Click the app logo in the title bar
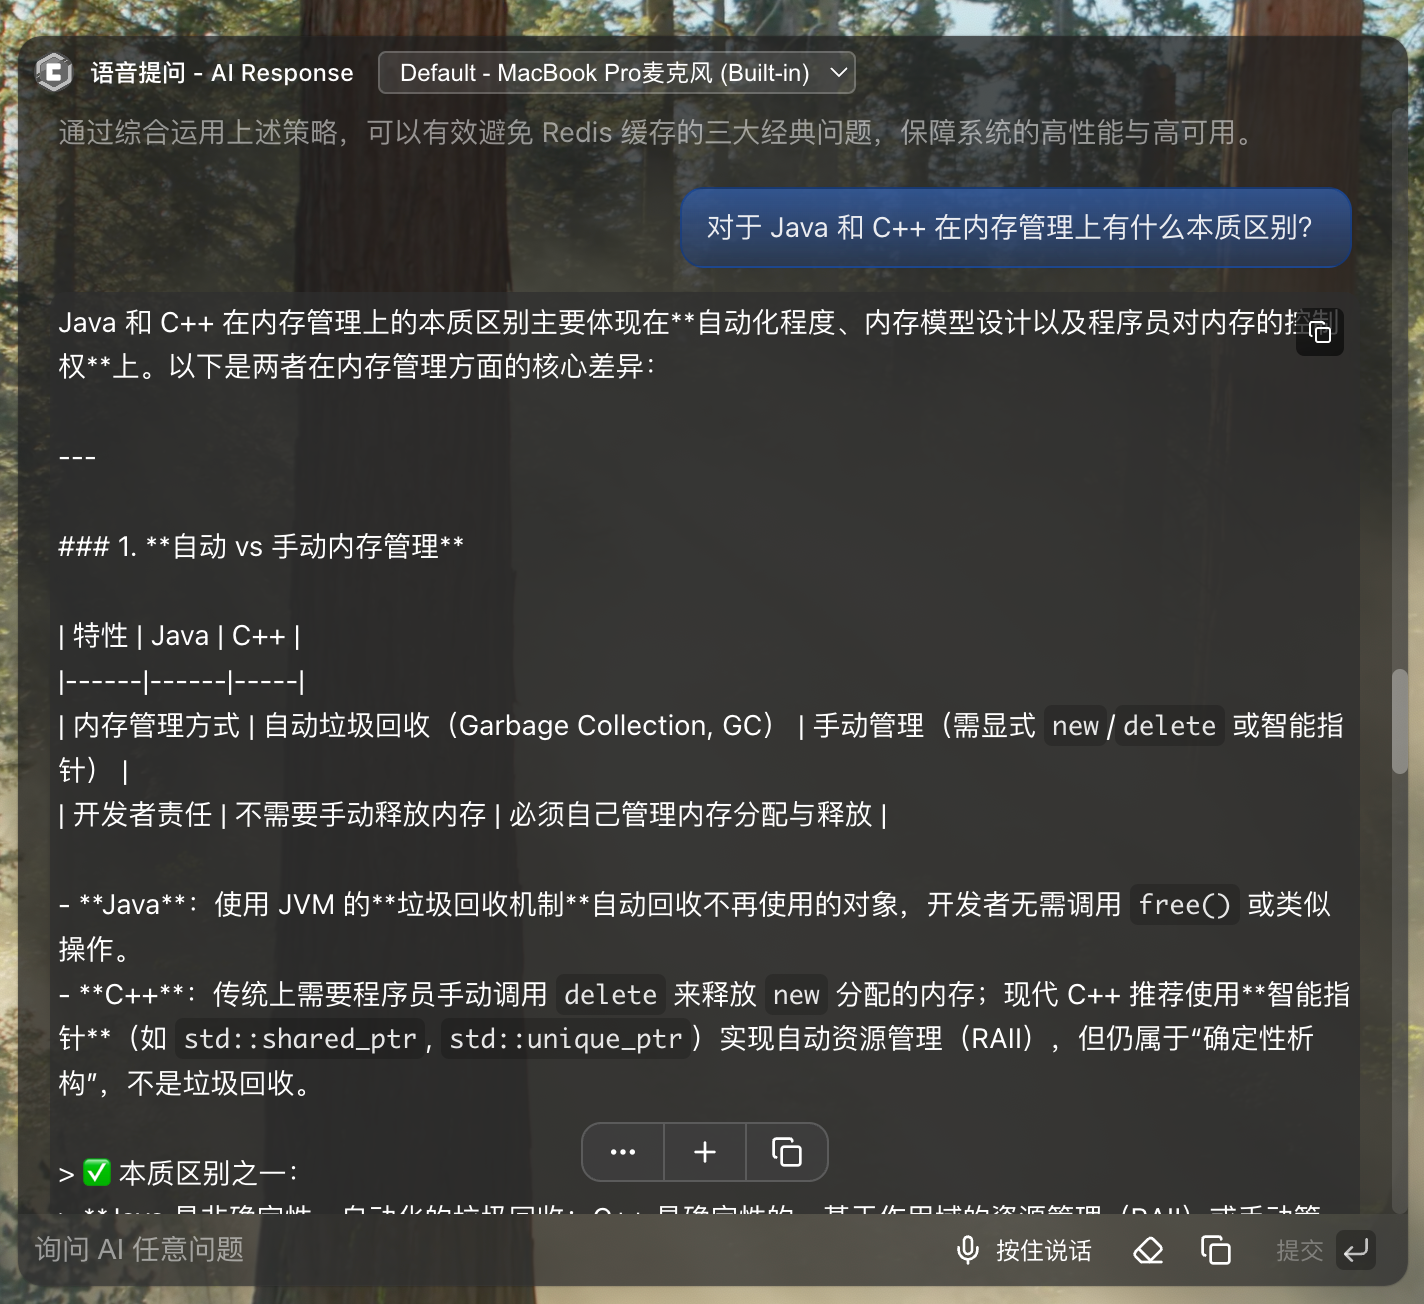1424x1304 pixels. [55, 72]
